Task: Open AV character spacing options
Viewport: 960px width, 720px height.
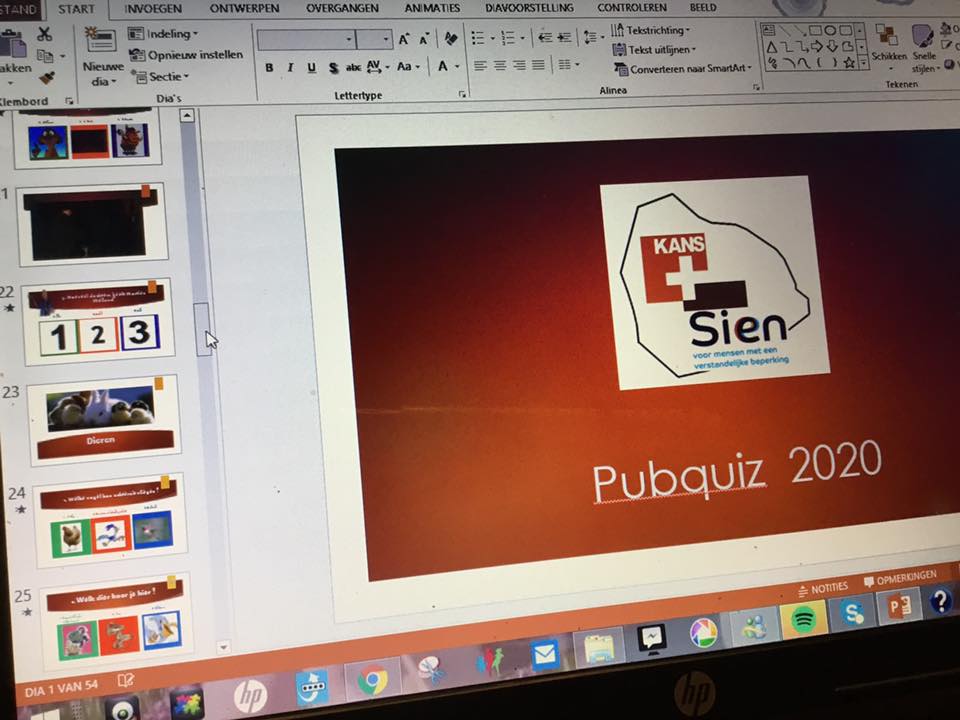Action: coord(377,67)
